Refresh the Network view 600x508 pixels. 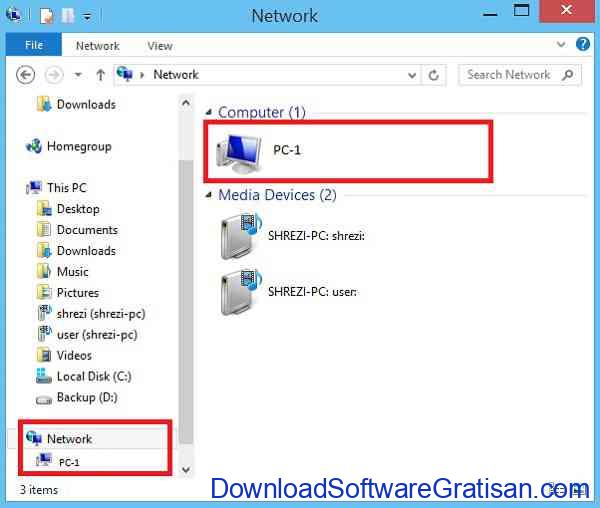tap(434, 75)
